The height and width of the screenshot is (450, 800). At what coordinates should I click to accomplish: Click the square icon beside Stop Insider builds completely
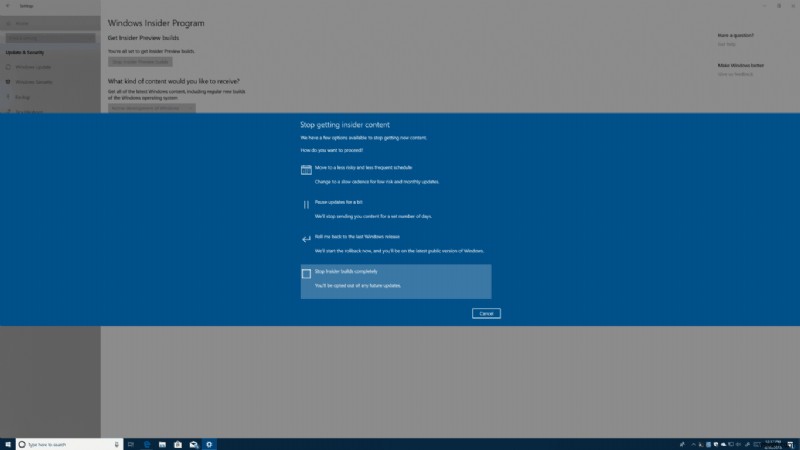coord(306,274)
